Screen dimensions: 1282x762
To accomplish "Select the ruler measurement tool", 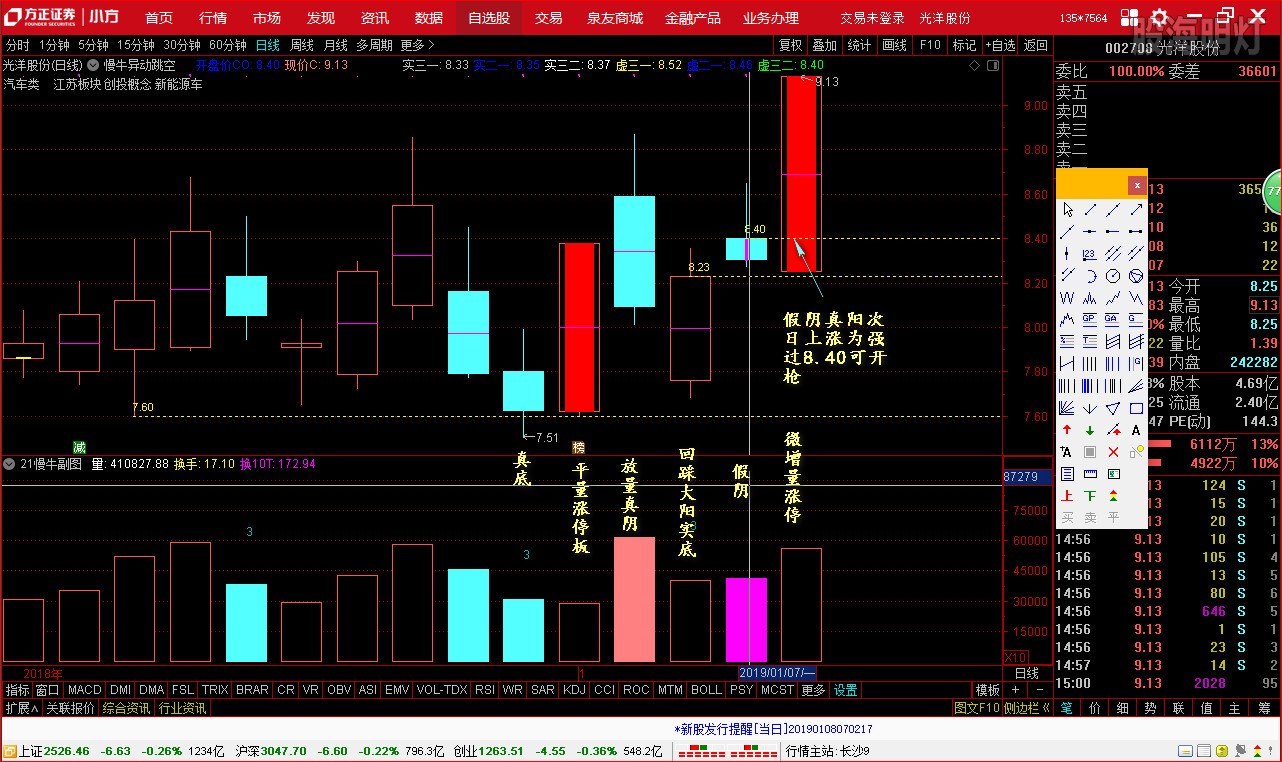I will pyautogui.click(x=1089, y=473).
